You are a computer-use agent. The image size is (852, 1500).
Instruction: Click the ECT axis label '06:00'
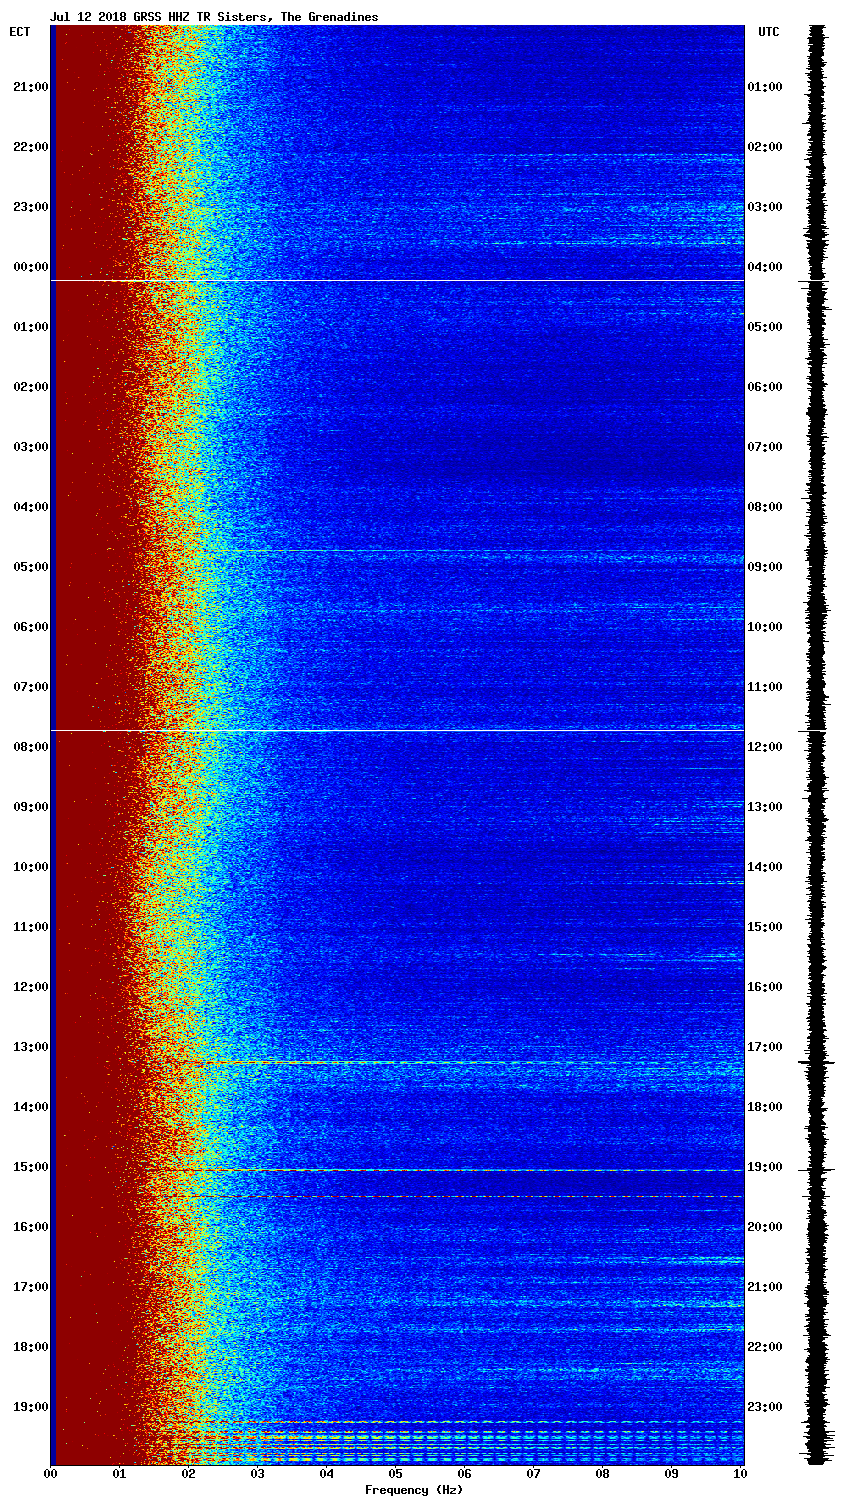point(31,627)
